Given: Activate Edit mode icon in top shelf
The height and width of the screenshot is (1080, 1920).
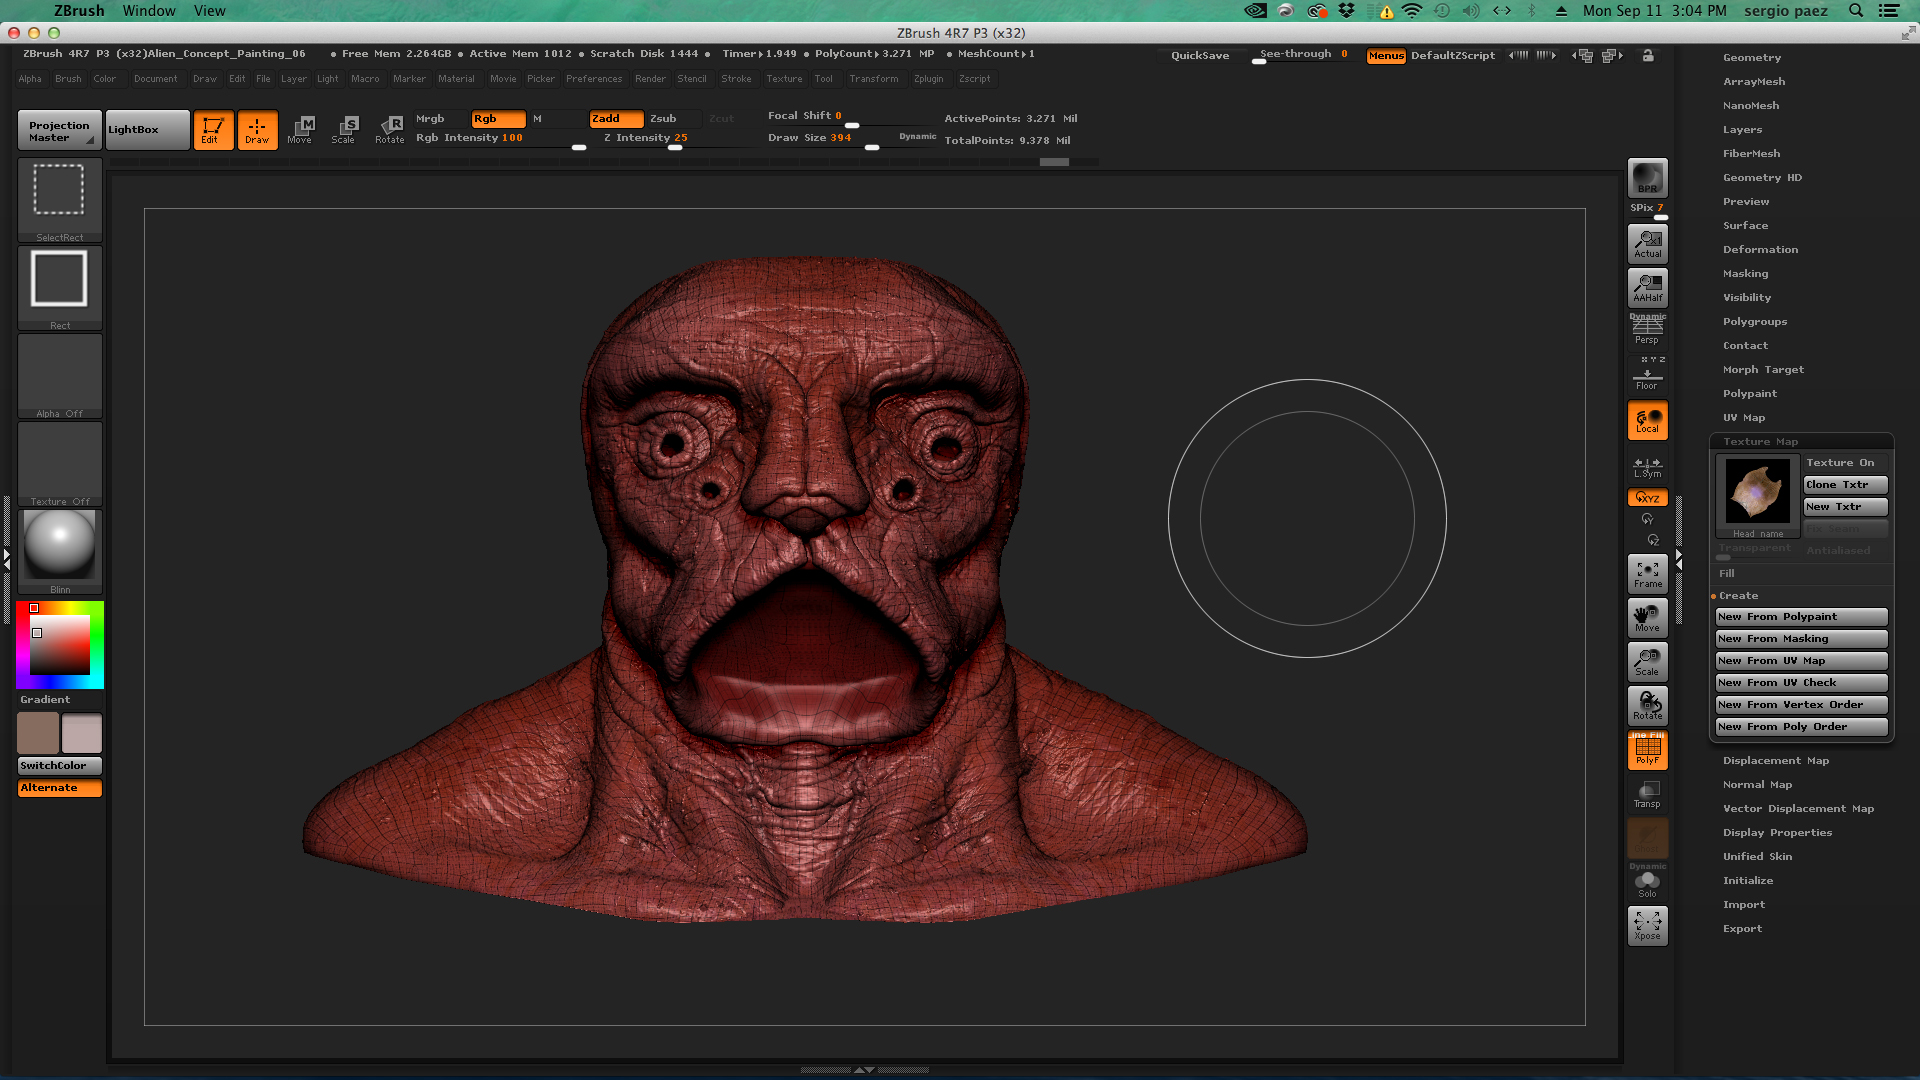Looking at the screenshot, I should coord(213,130).
